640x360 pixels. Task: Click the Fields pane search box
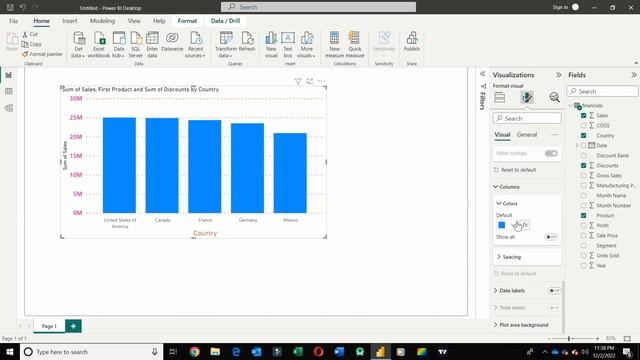point(602,91)
